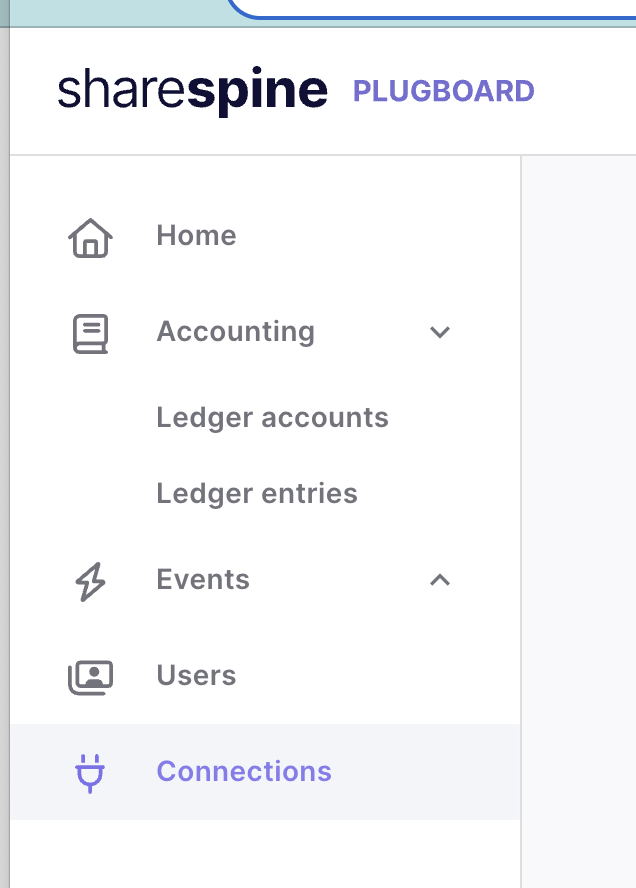Click the PLUGBOARD header text
The image size is (636, 888).
point(443,91)
